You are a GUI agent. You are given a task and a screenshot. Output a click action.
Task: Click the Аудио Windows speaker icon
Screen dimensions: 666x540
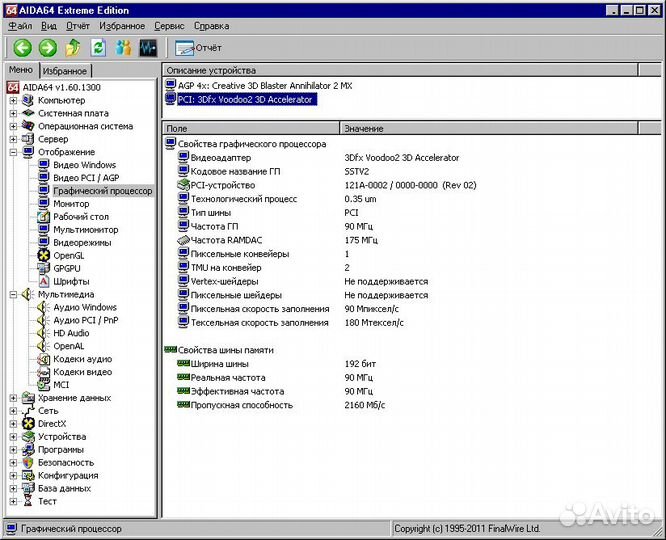[43, 307]
